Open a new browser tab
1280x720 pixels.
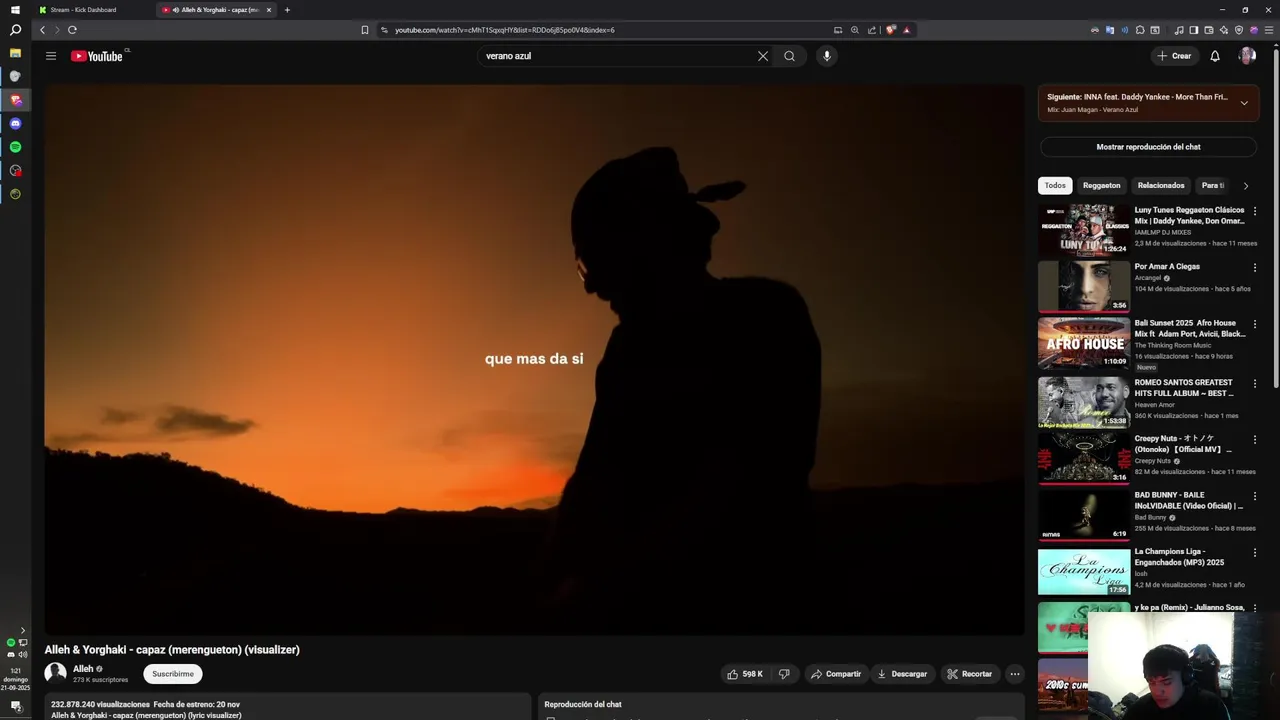(287, 10)
